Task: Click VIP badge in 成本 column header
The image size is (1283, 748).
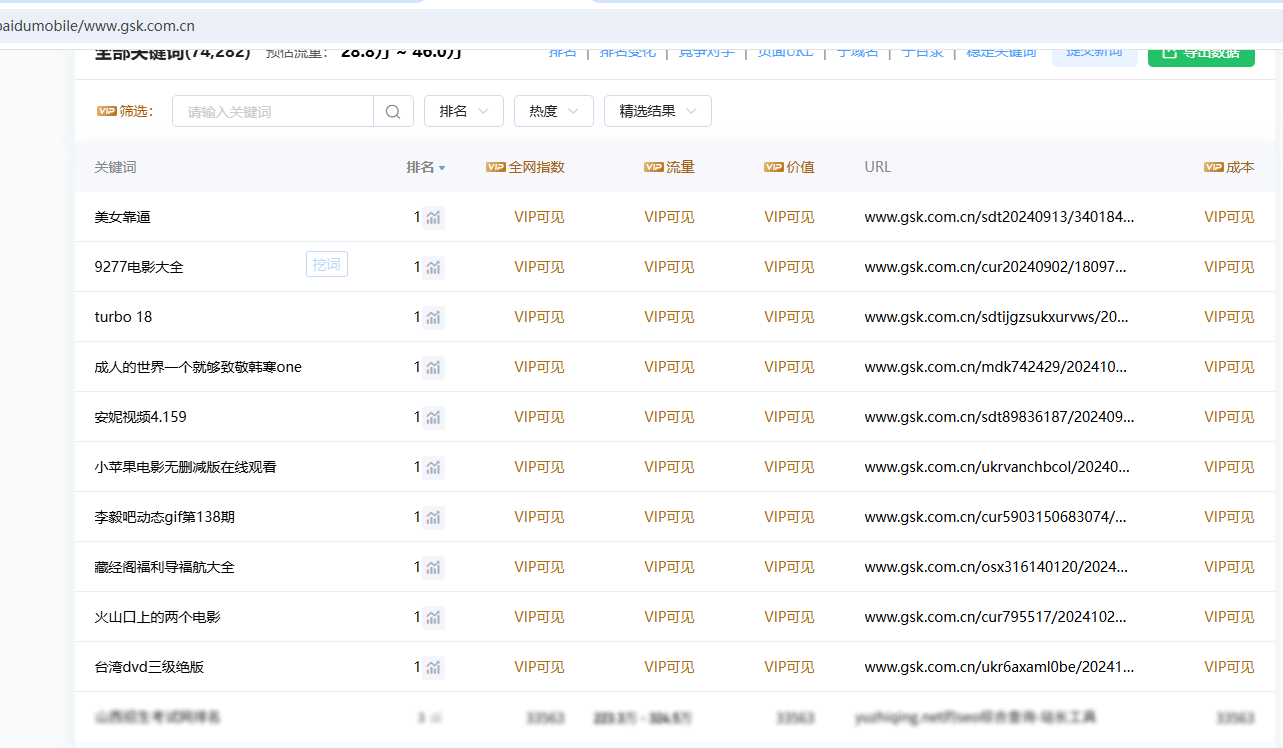Action: click(1214, 167)
